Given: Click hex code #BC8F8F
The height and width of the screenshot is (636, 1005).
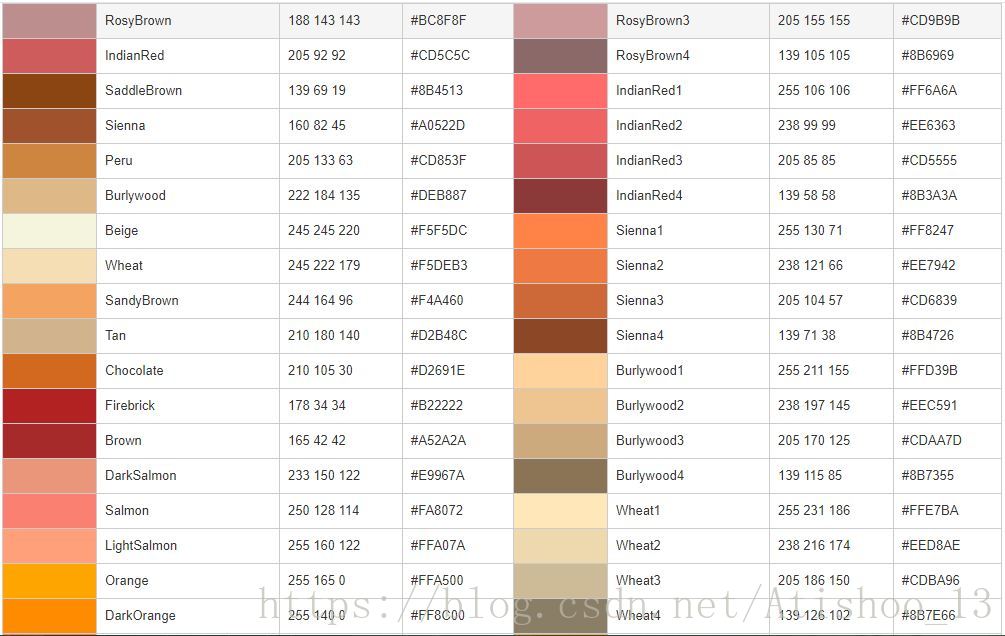Looking at the screenshot, I should pos(438,21).
